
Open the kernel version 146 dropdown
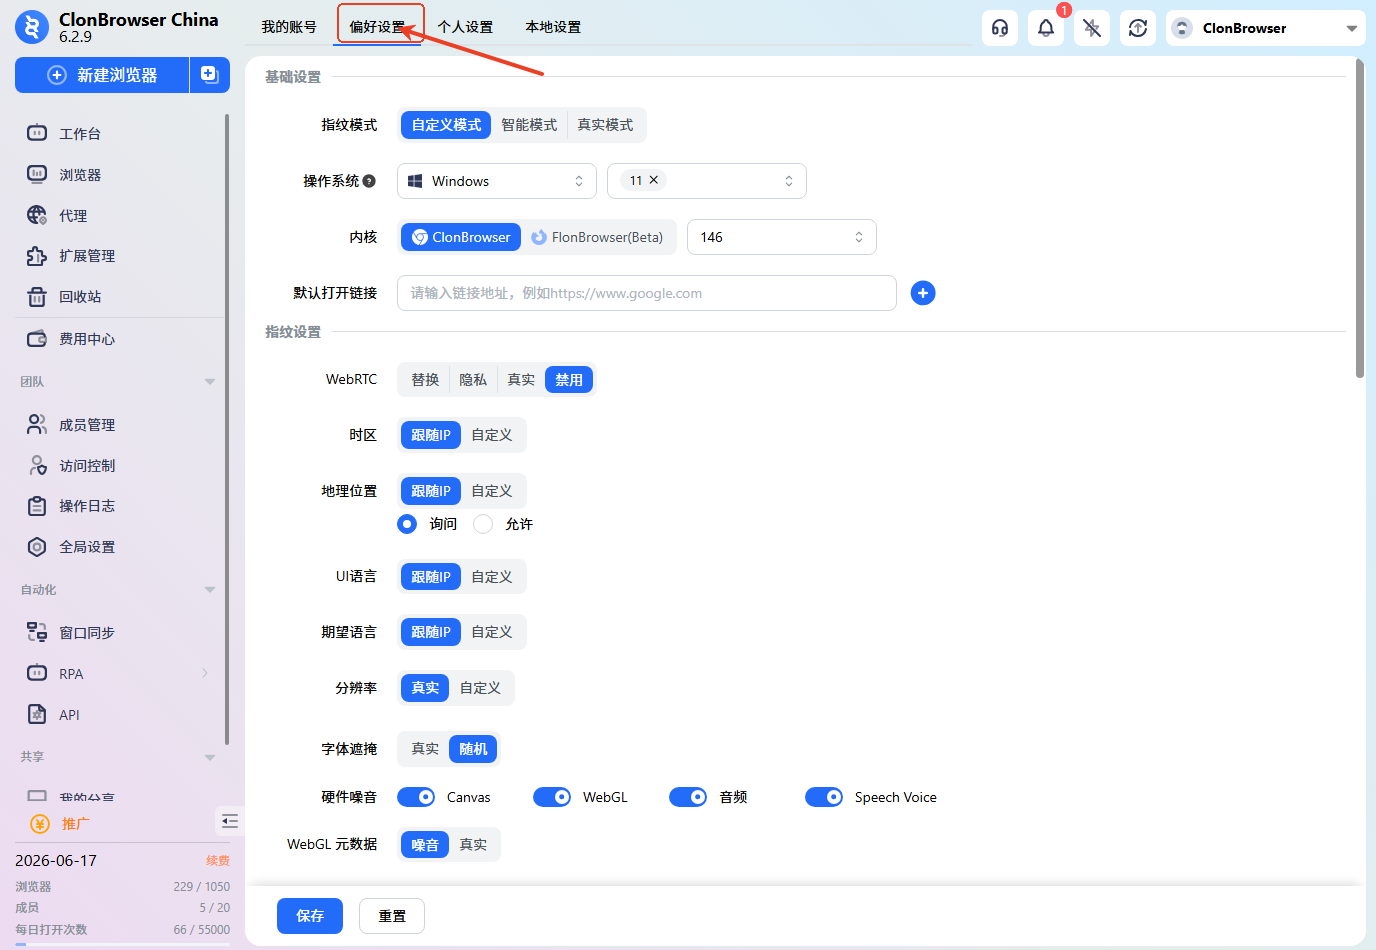[782, 237]
